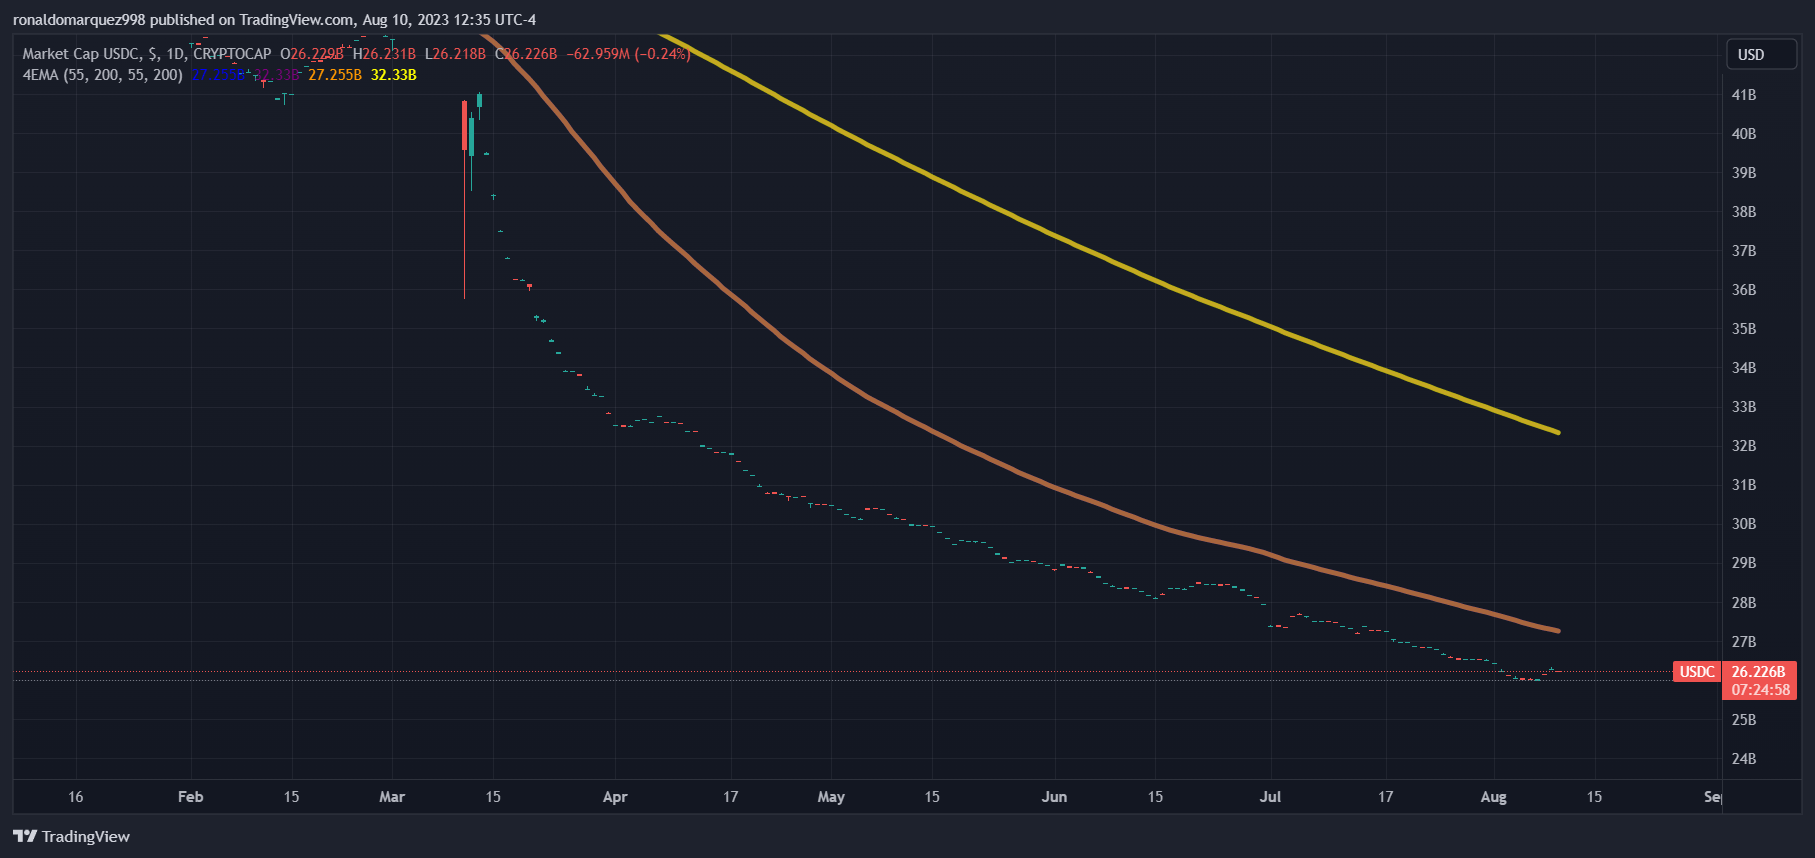
Task: Click the Mar label on time axis
Action: point(392,797)
